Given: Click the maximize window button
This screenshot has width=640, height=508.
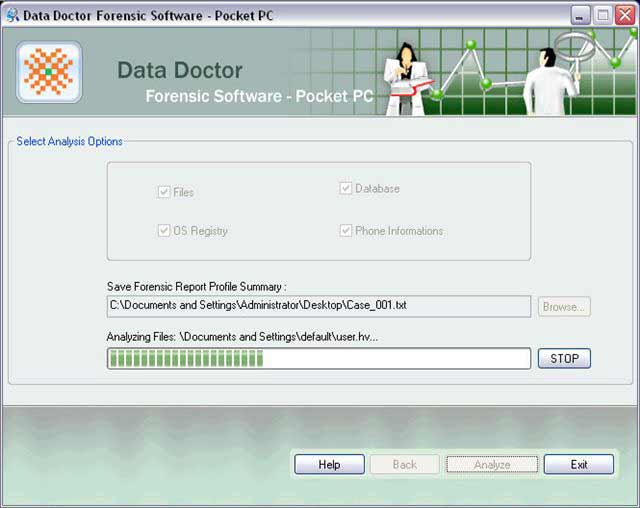Looking at the screenshot, I should pyautogui.click(x=602, y=16).
